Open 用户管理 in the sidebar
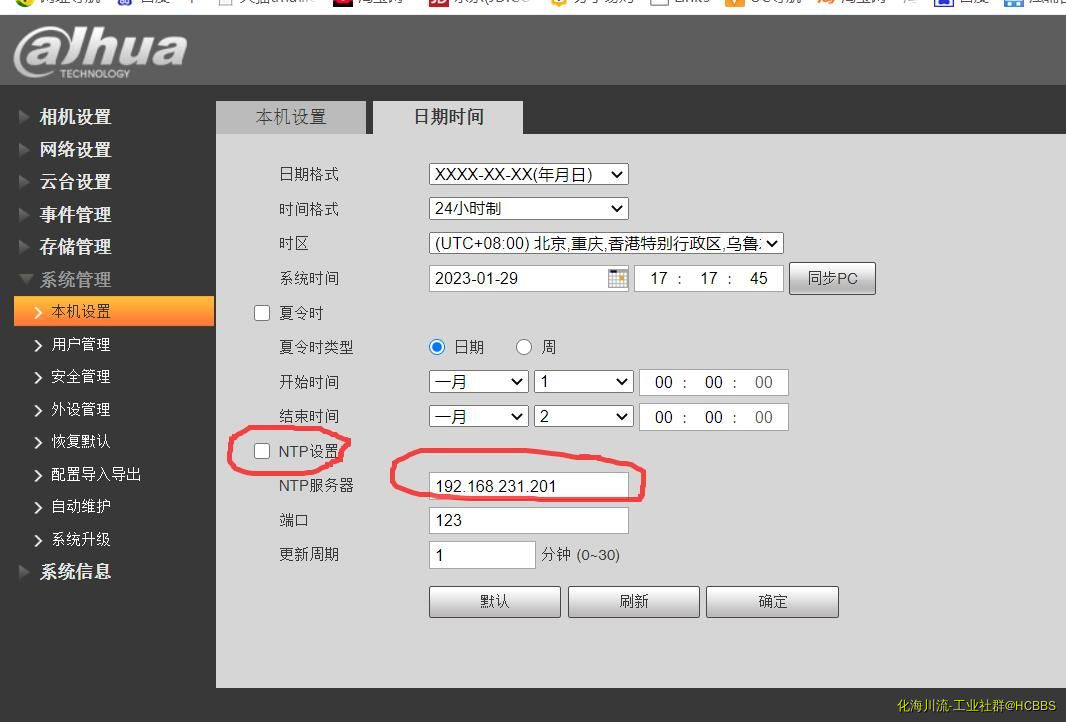Viewport: 1066px width, 722px height. (80, 345)
